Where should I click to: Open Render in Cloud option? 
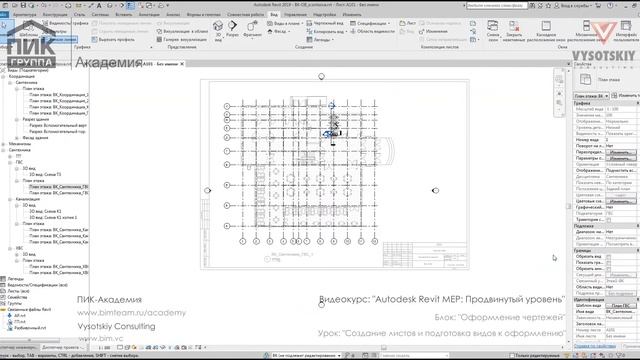pos(182,31)
